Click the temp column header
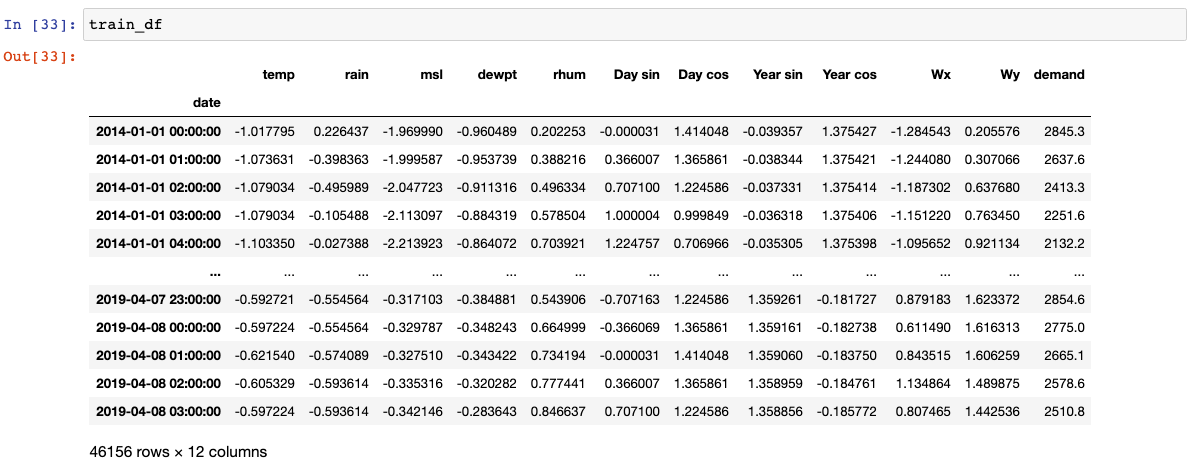Screen dimensions: 1194x470 coord(279,75)
